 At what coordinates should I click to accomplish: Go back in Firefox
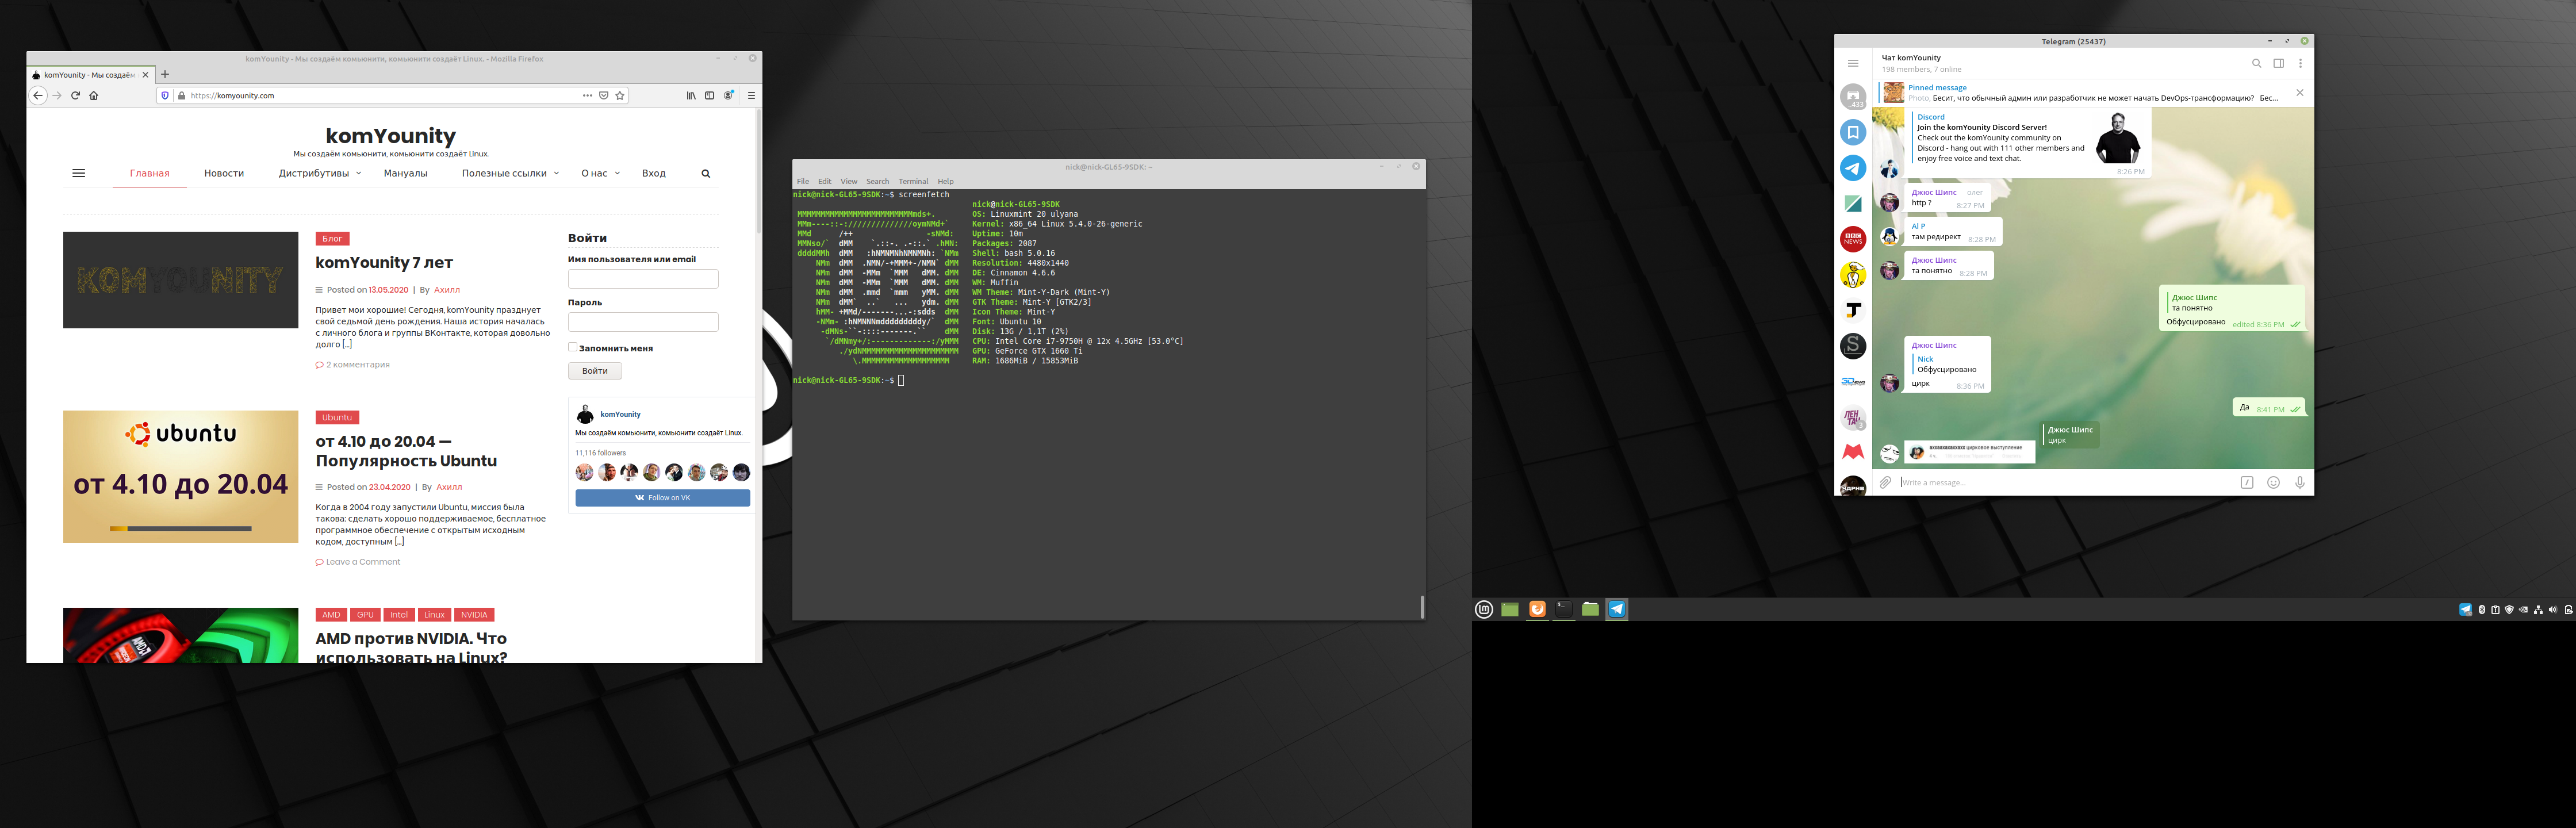(38, 96)
